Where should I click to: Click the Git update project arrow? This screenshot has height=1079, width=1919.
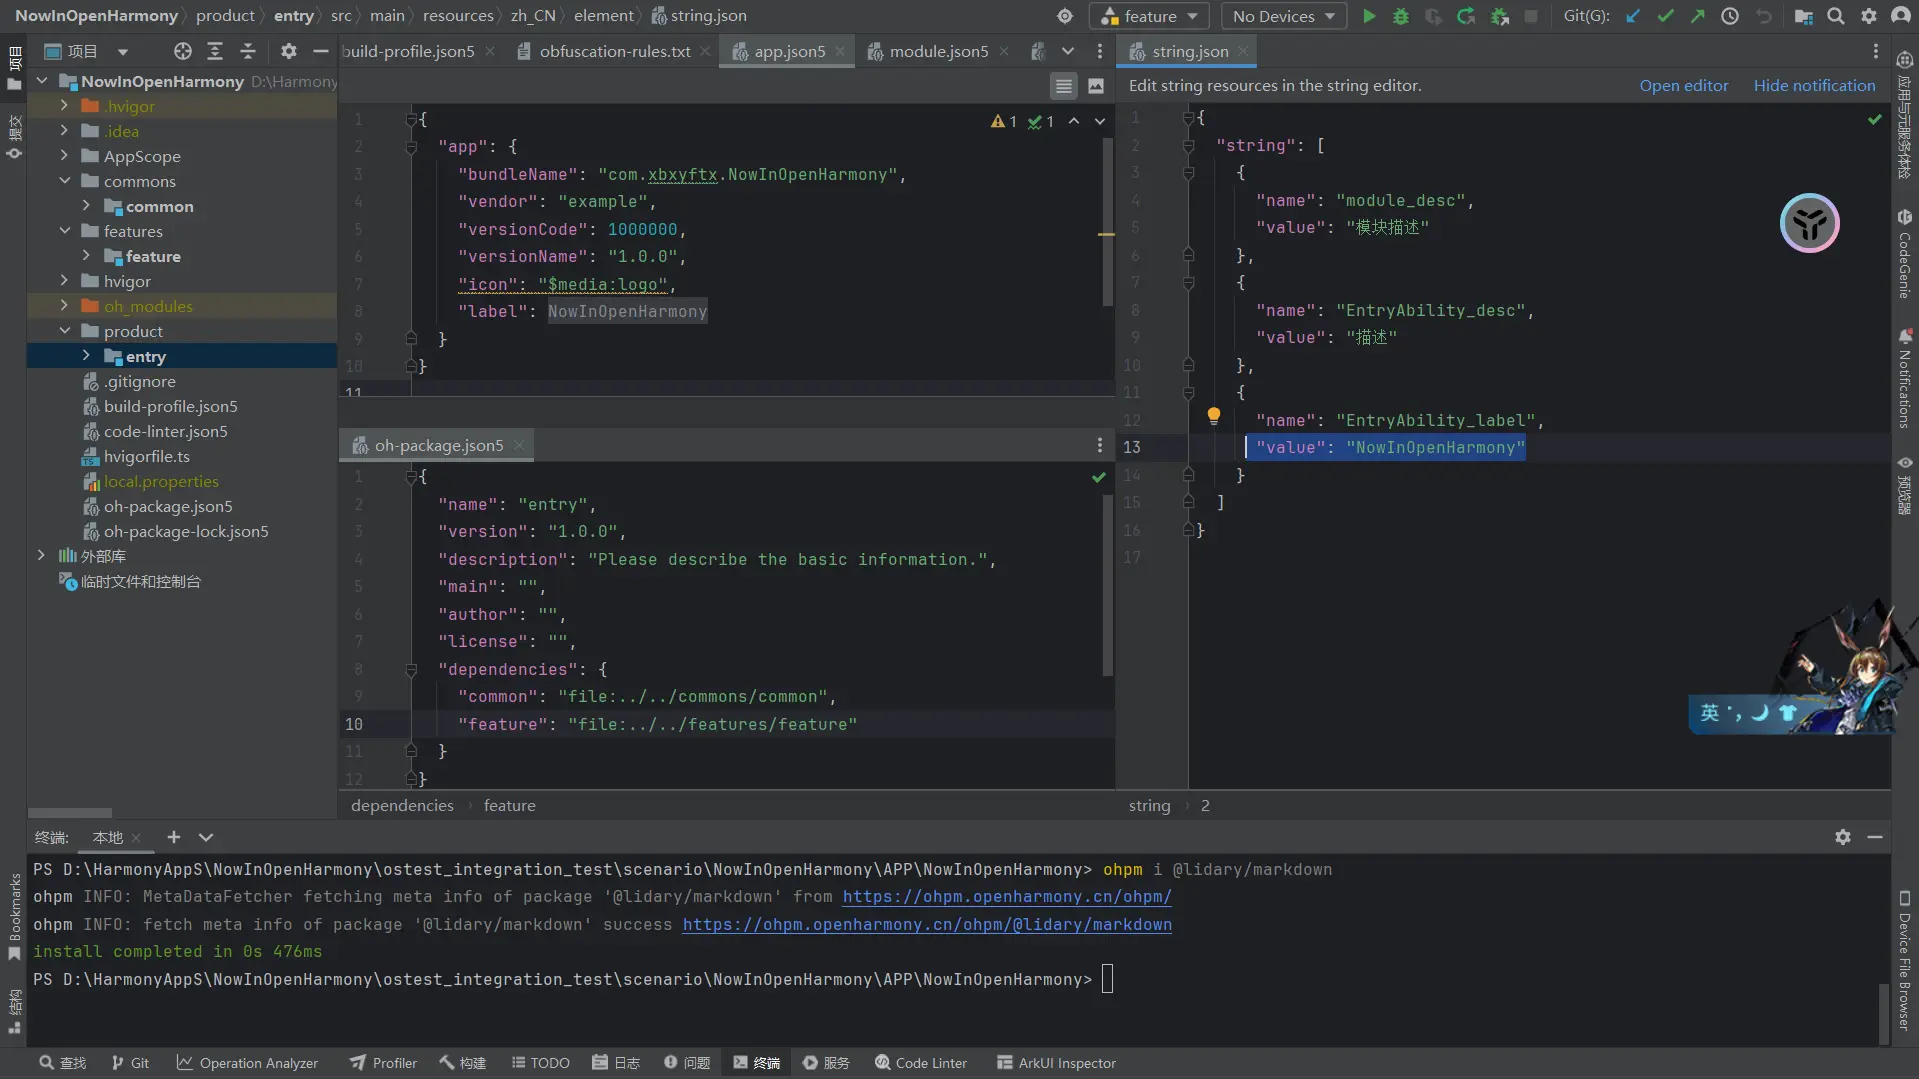(1633, 16)
